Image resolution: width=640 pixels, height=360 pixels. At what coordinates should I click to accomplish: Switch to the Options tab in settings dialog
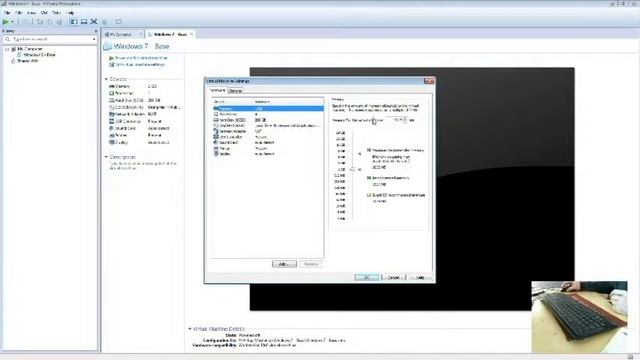coord(235,91)
